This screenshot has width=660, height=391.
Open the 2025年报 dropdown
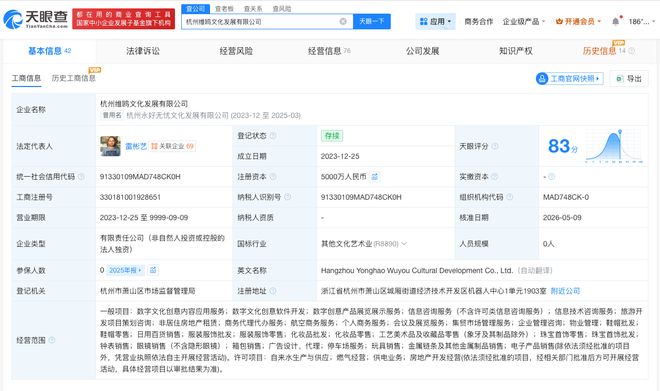[125, 270]
